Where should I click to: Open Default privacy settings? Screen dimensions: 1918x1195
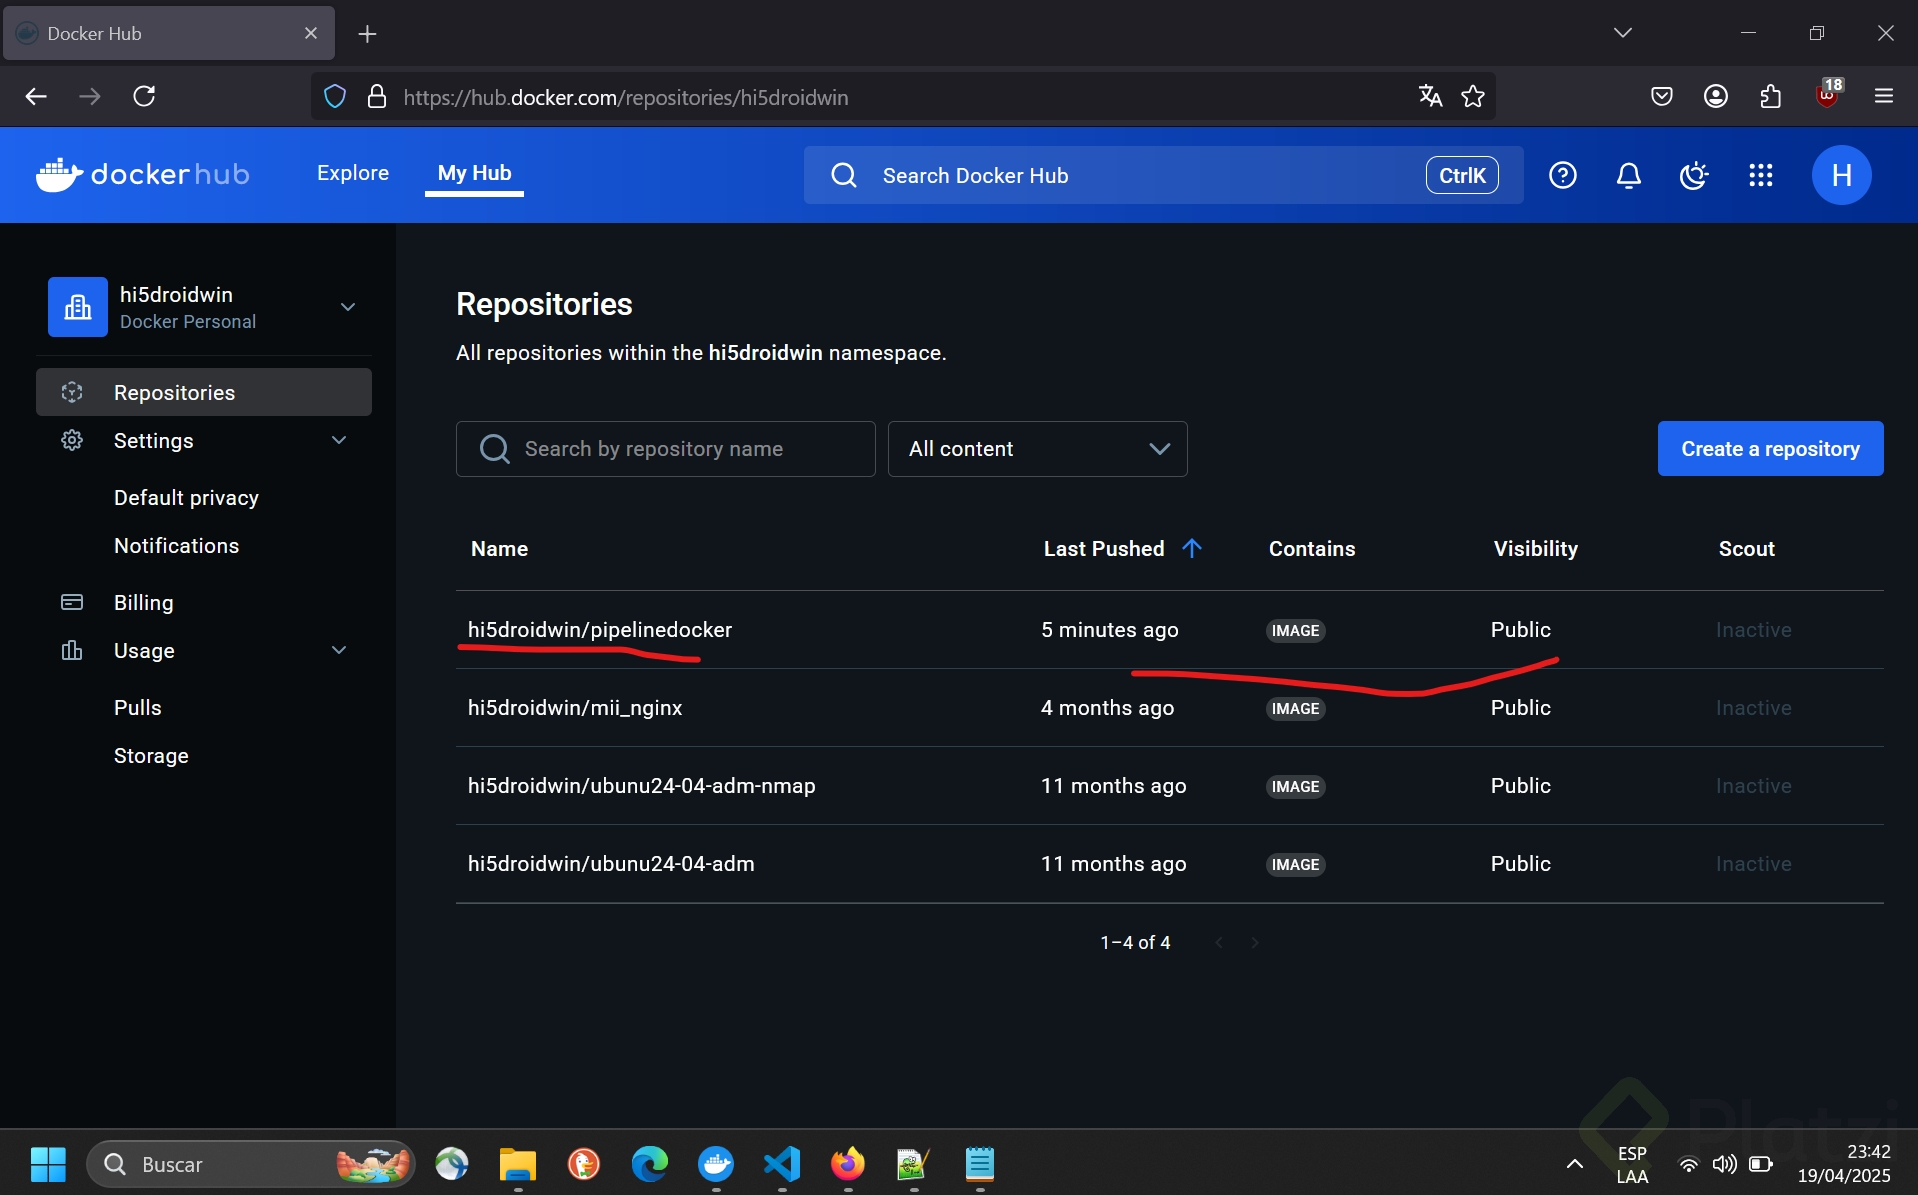click(186, 498)
